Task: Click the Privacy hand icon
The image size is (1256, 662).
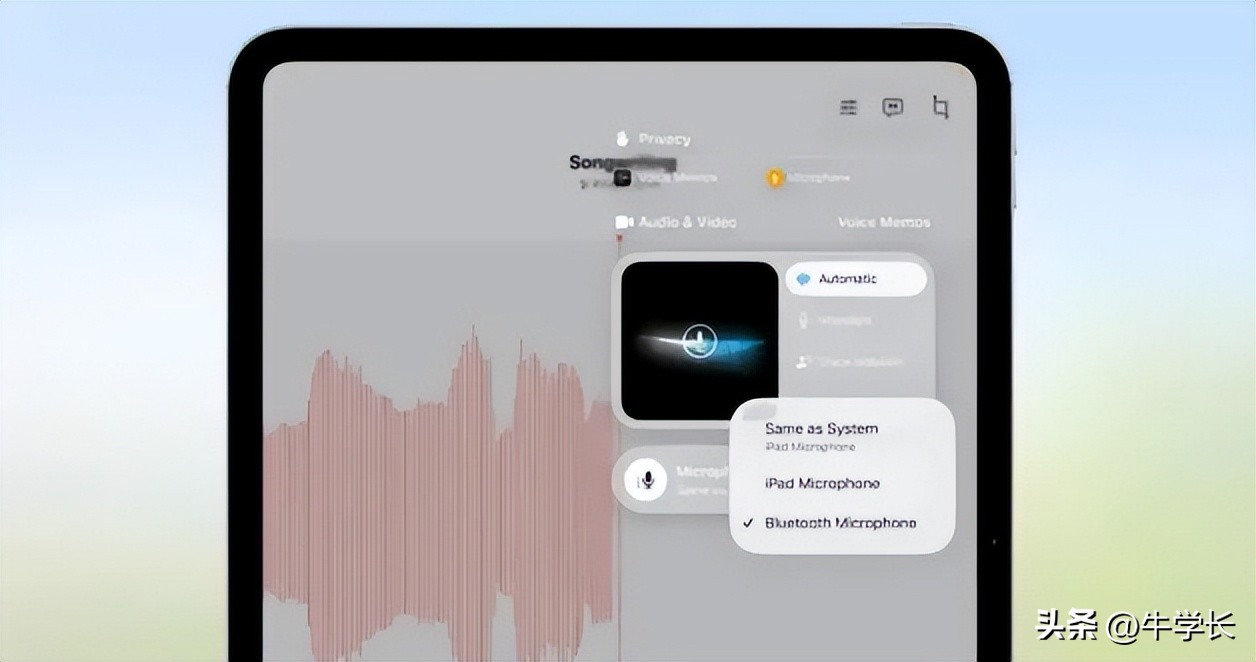Action: (x=623, y=137)
